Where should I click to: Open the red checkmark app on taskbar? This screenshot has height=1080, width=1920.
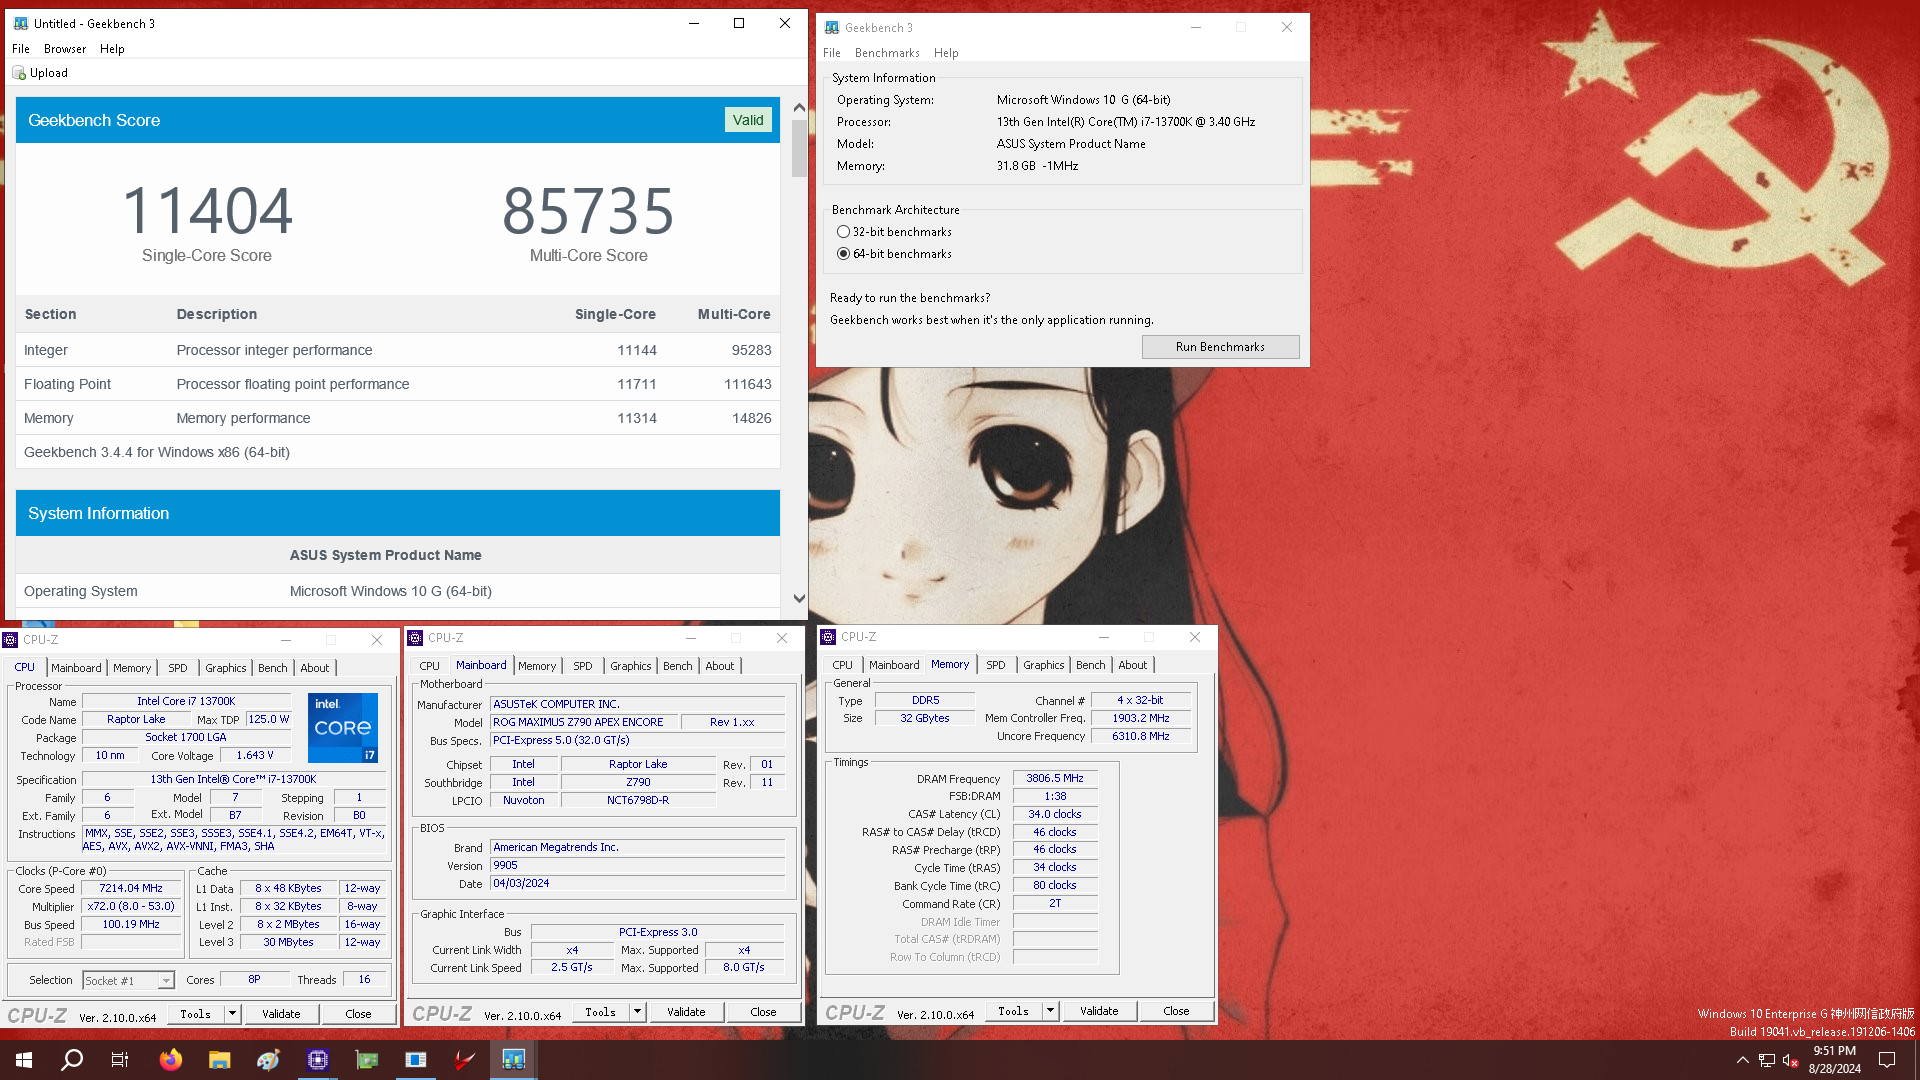tap(465, 1060)
